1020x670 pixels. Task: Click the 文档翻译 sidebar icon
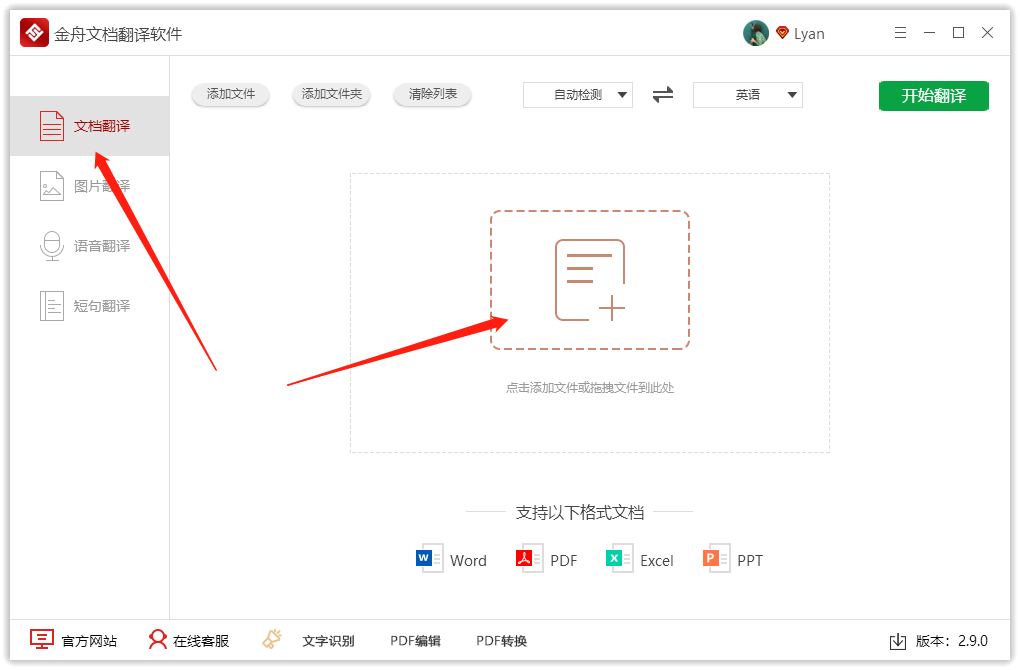pyautogui.click(x=51, y=125)
